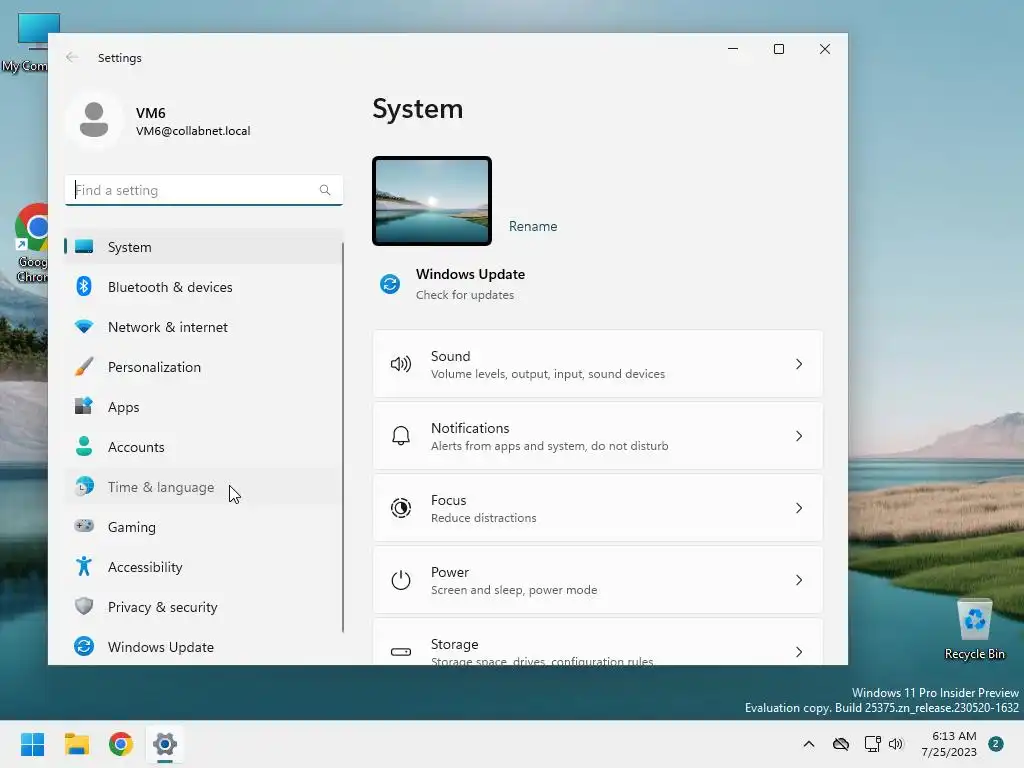The height and width of the screenshot is (768, 1024).
Task: Click Check for updates under Windows Update
Action: [465, 295]
